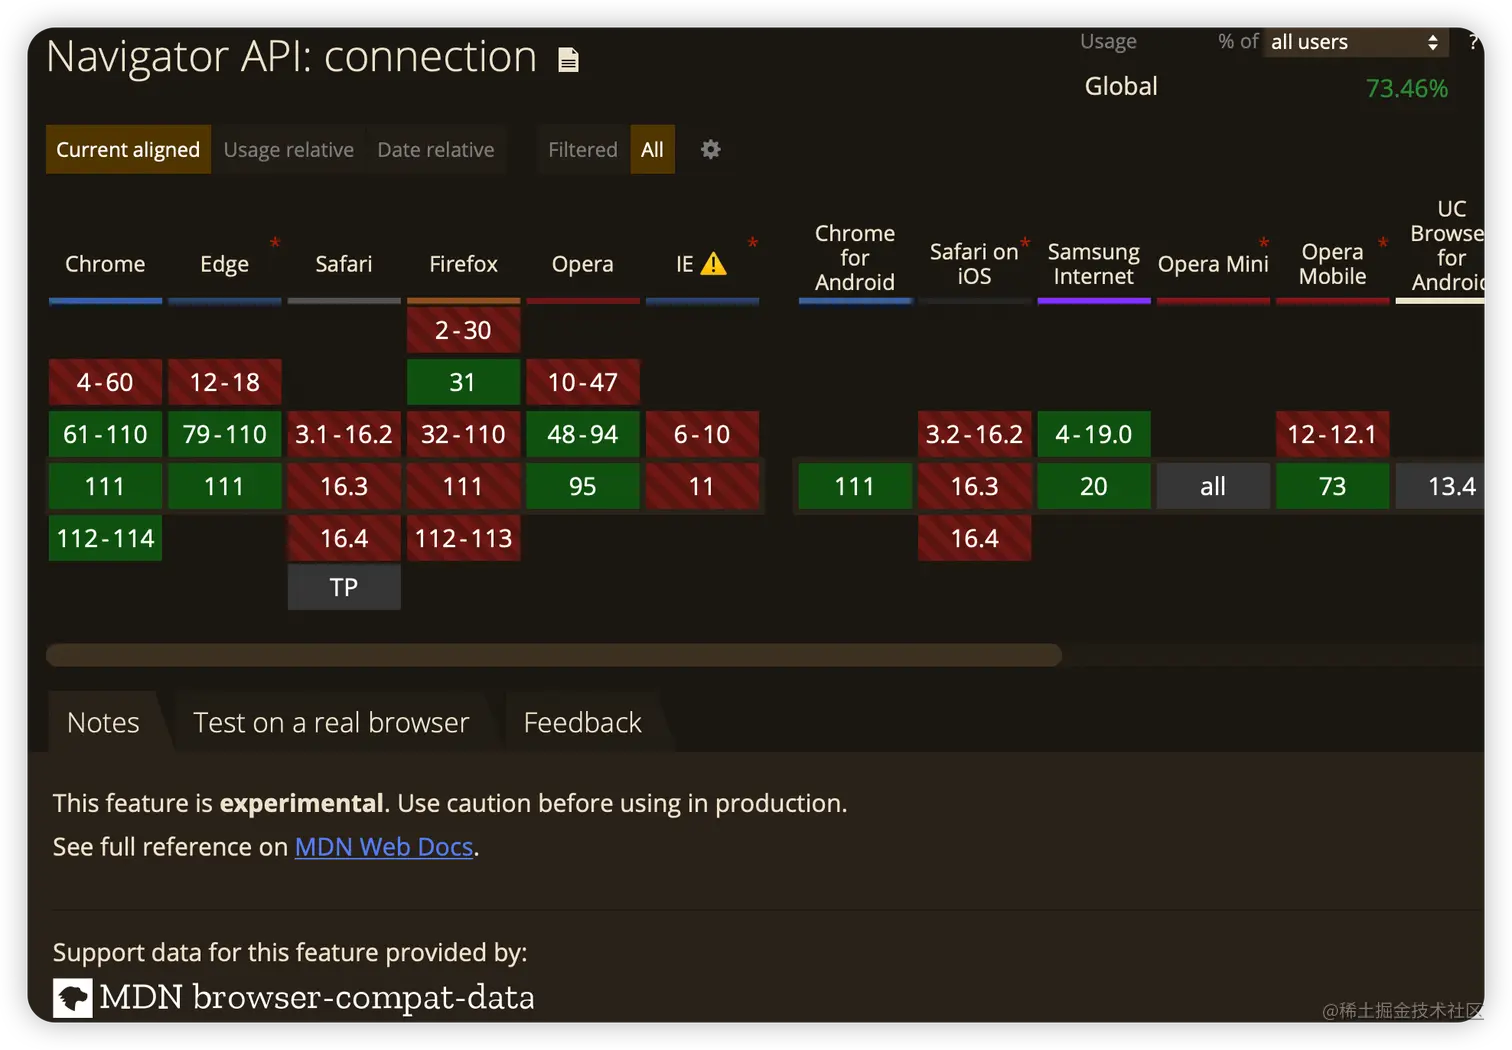Open the all users dropdown
This screenshot has height=1050, width=1512.
click(1354, 42)
